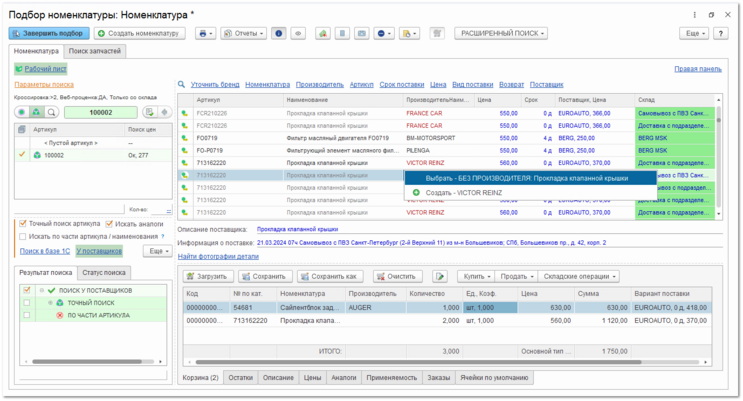Open the three-dot window menu icon
This screenshot has width=743, height=401.
pyautogui.click(x=695, y=15)
